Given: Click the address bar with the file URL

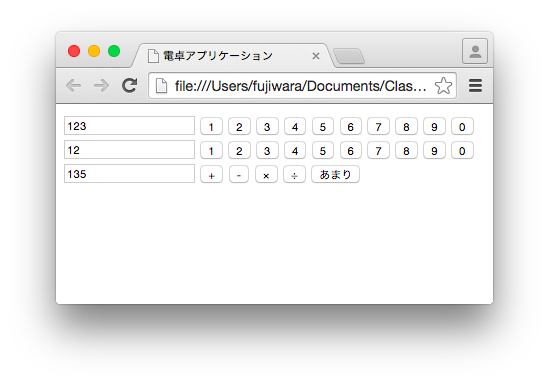Looking at the screenshot, I should coord(302,86).
